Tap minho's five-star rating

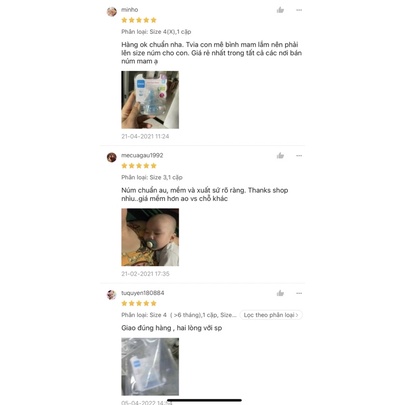[139, 20]
